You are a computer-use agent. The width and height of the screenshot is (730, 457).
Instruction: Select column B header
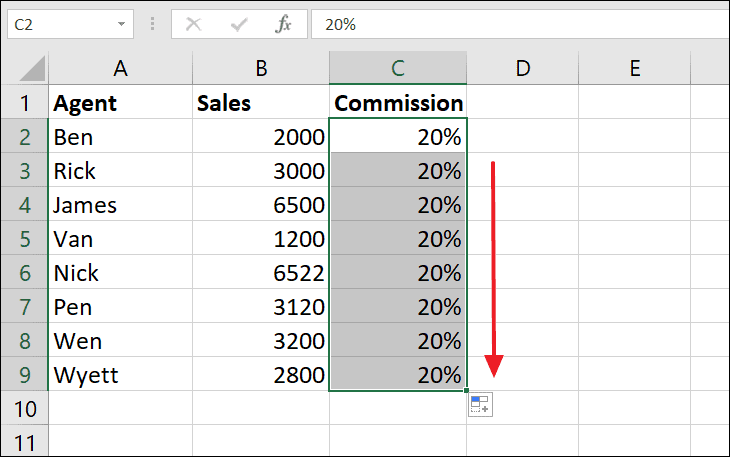260,68
